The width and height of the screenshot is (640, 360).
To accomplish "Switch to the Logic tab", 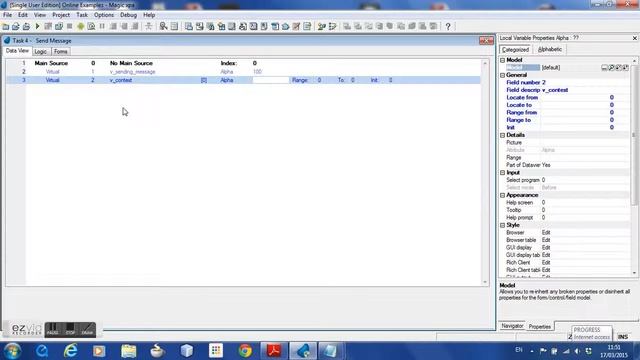I will (x=40, y=51).
